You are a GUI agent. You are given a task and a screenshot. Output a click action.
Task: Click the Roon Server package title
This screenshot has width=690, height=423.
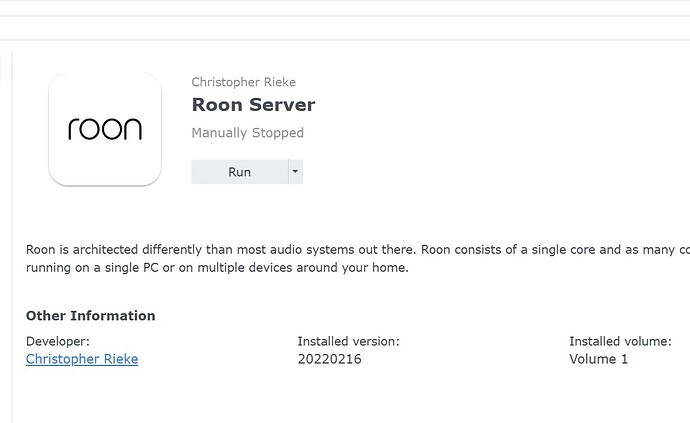pos(253,105)
